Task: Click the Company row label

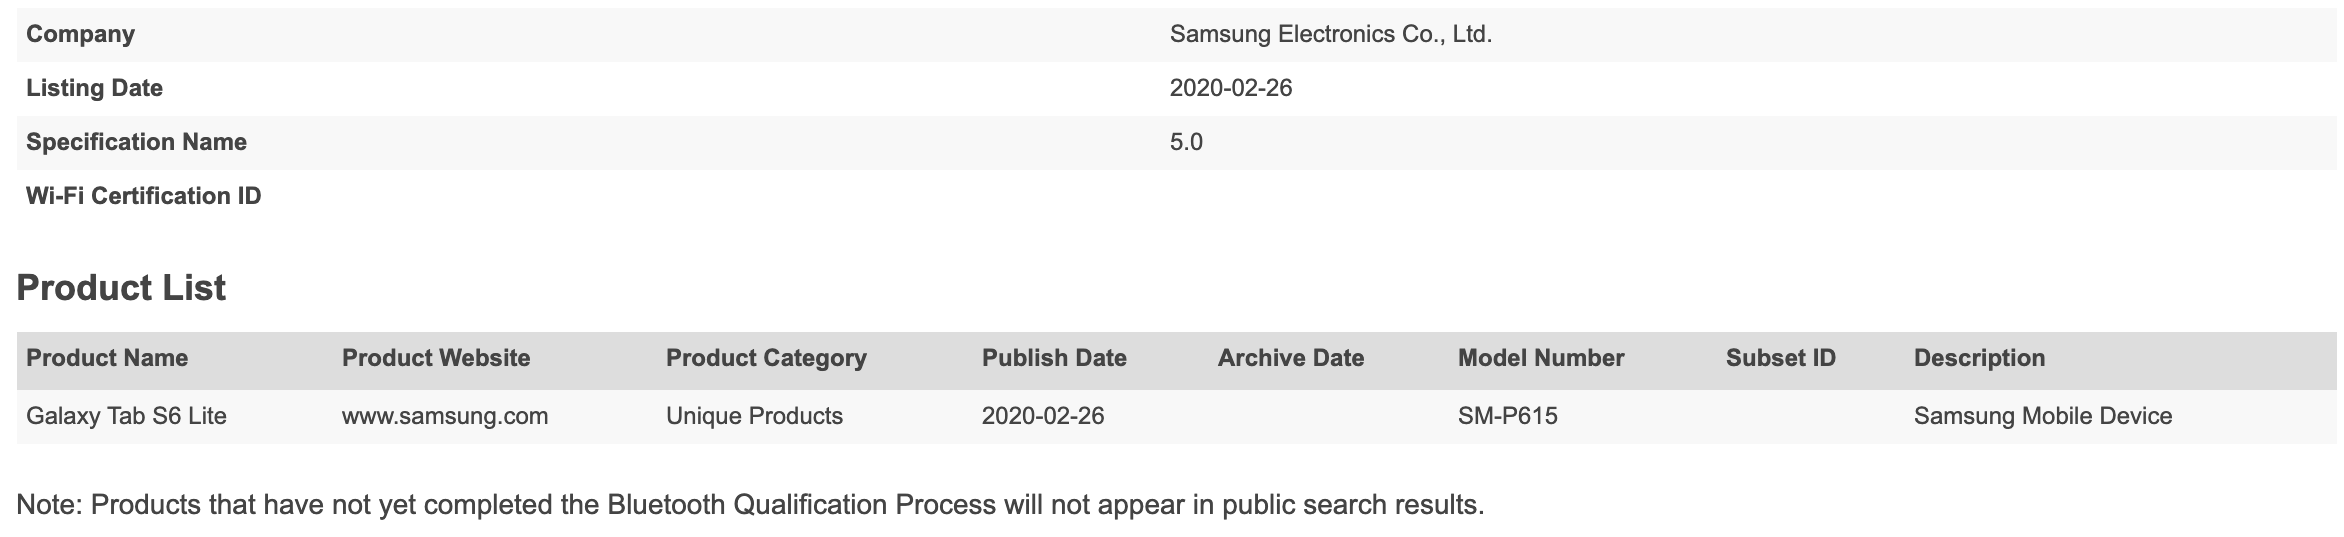Action: [80, 34]
